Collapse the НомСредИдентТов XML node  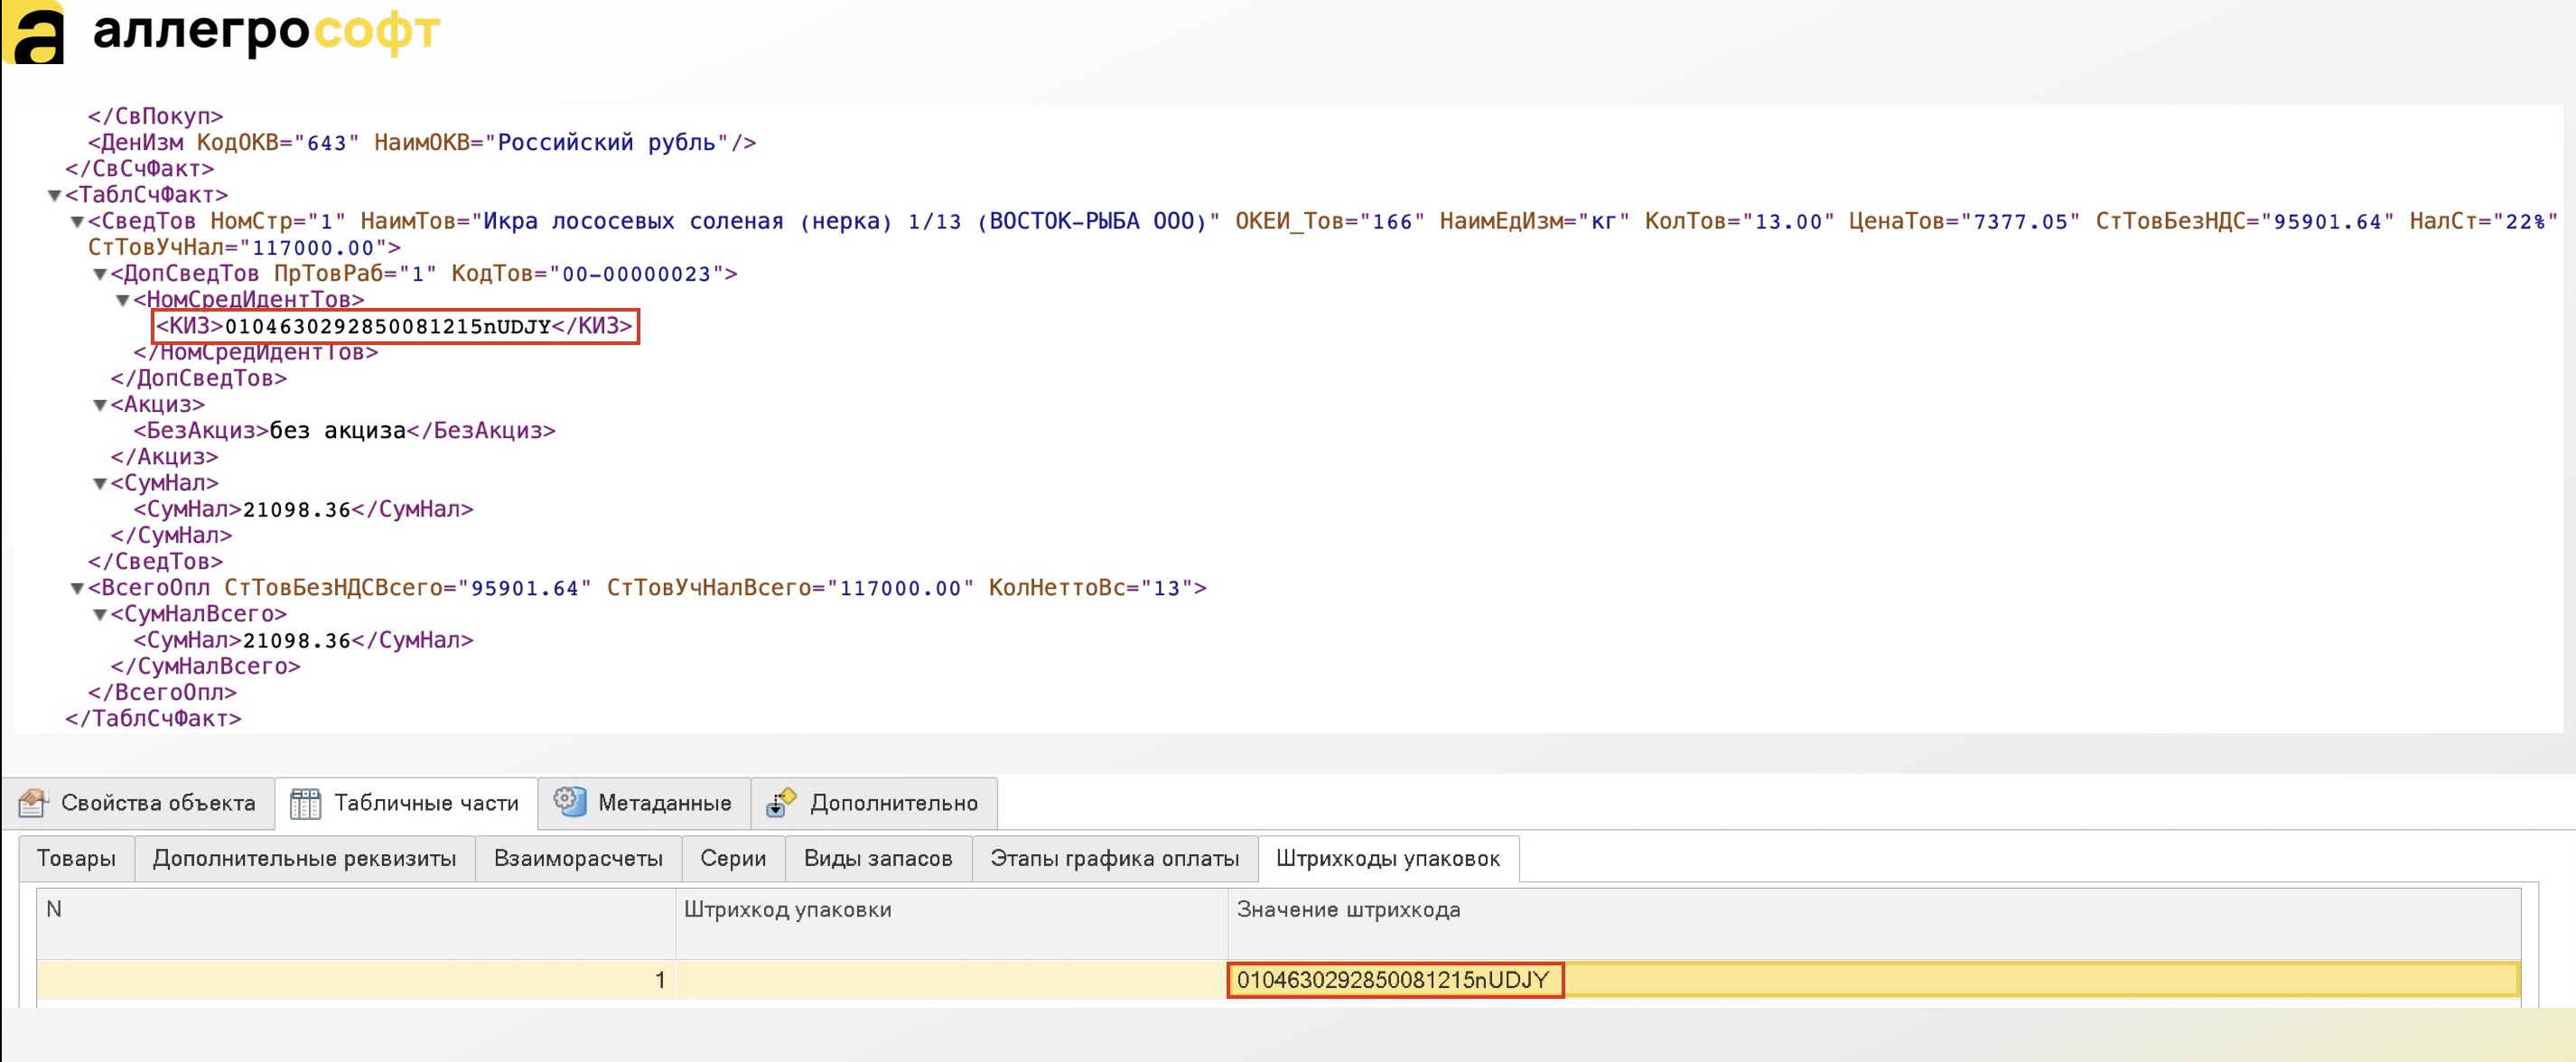123,300
